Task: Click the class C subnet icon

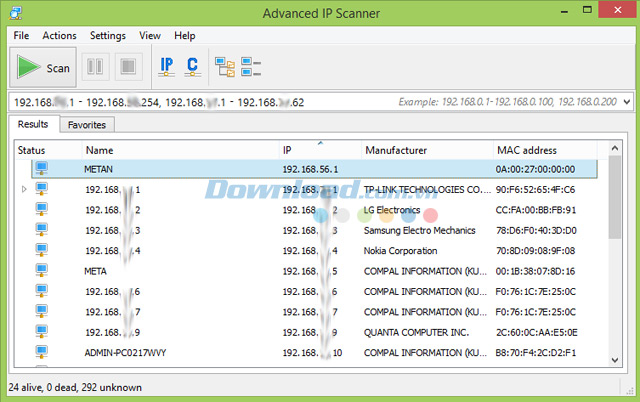Action: point(192,67)
